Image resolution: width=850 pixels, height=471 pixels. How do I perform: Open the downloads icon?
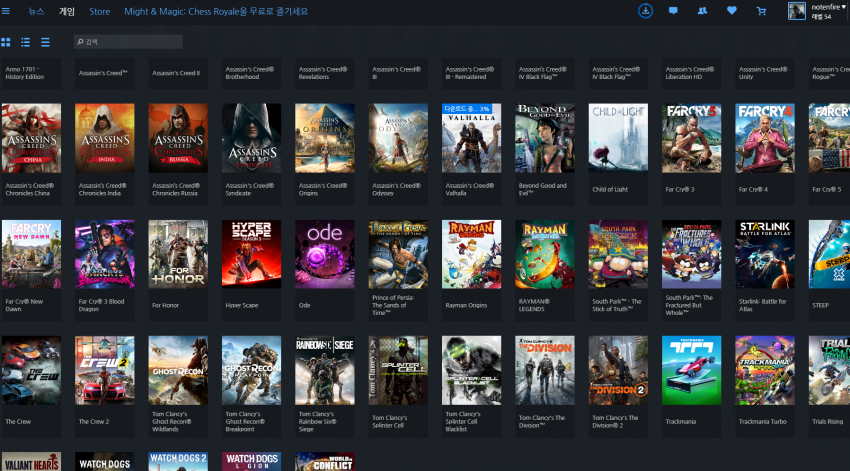click(x=645, y=10)
